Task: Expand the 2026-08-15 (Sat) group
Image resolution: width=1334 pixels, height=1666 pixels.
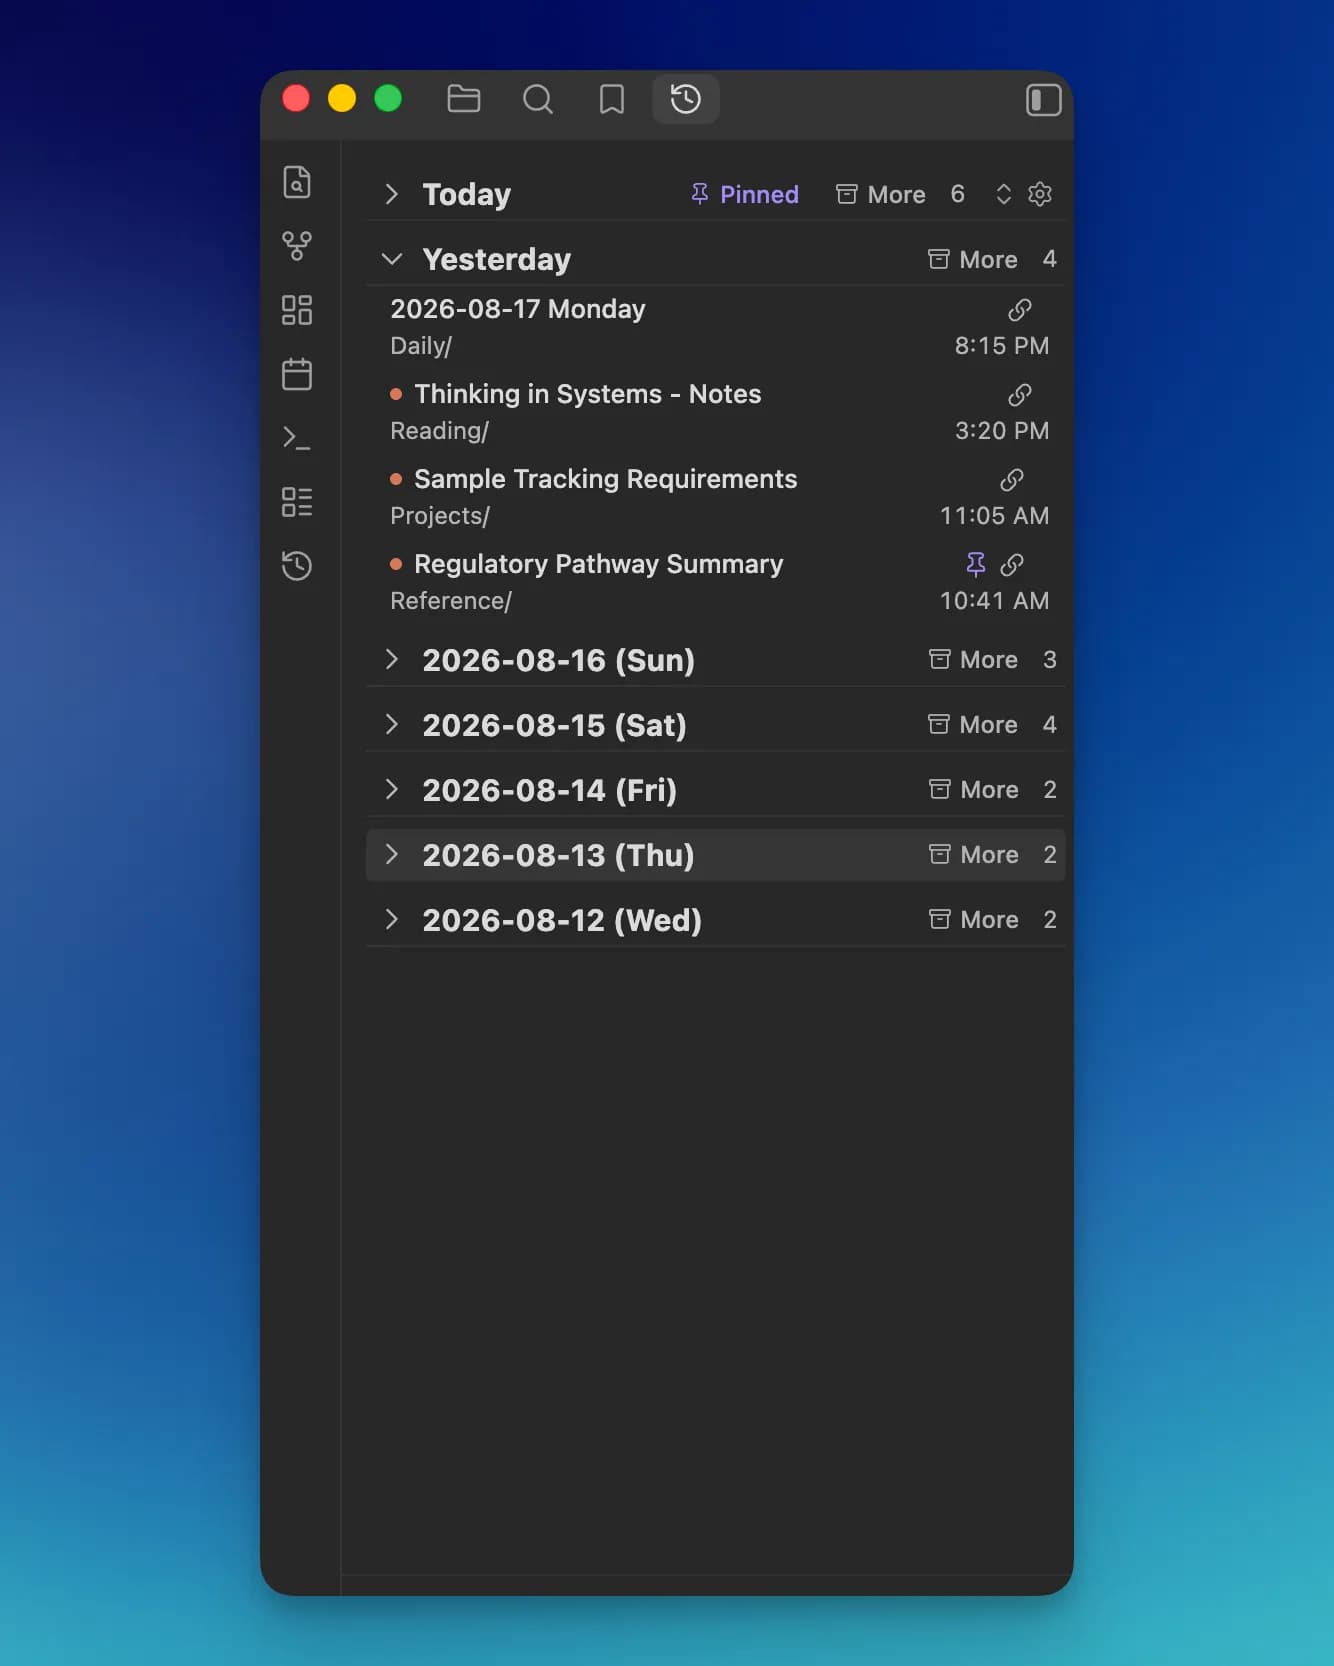Action: [x=392, y=724]
